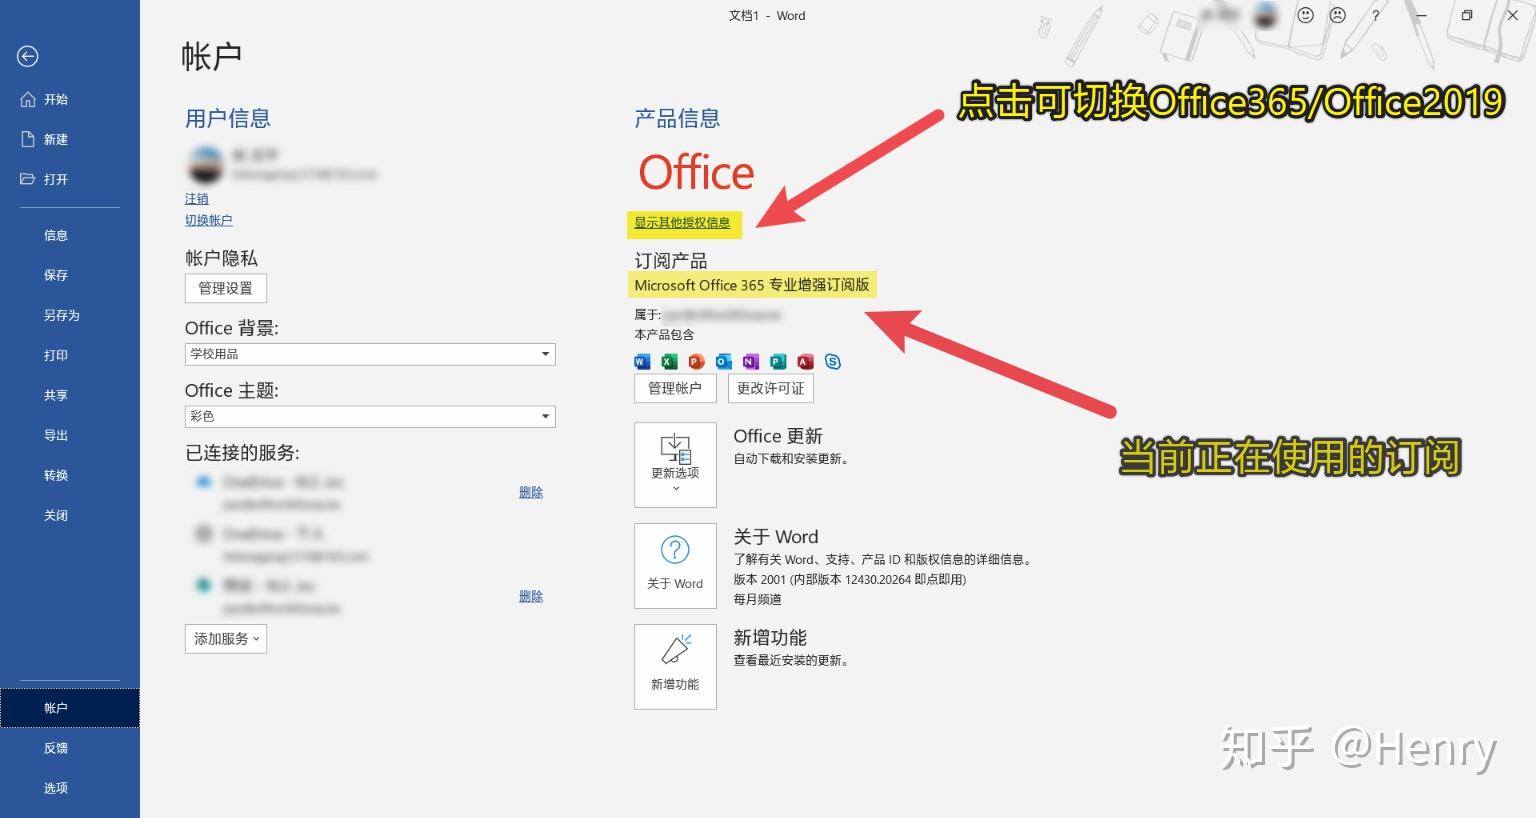Screen dimensions: 1536x818
Task: Click the OneNote app icon
Action: [751, 362]
